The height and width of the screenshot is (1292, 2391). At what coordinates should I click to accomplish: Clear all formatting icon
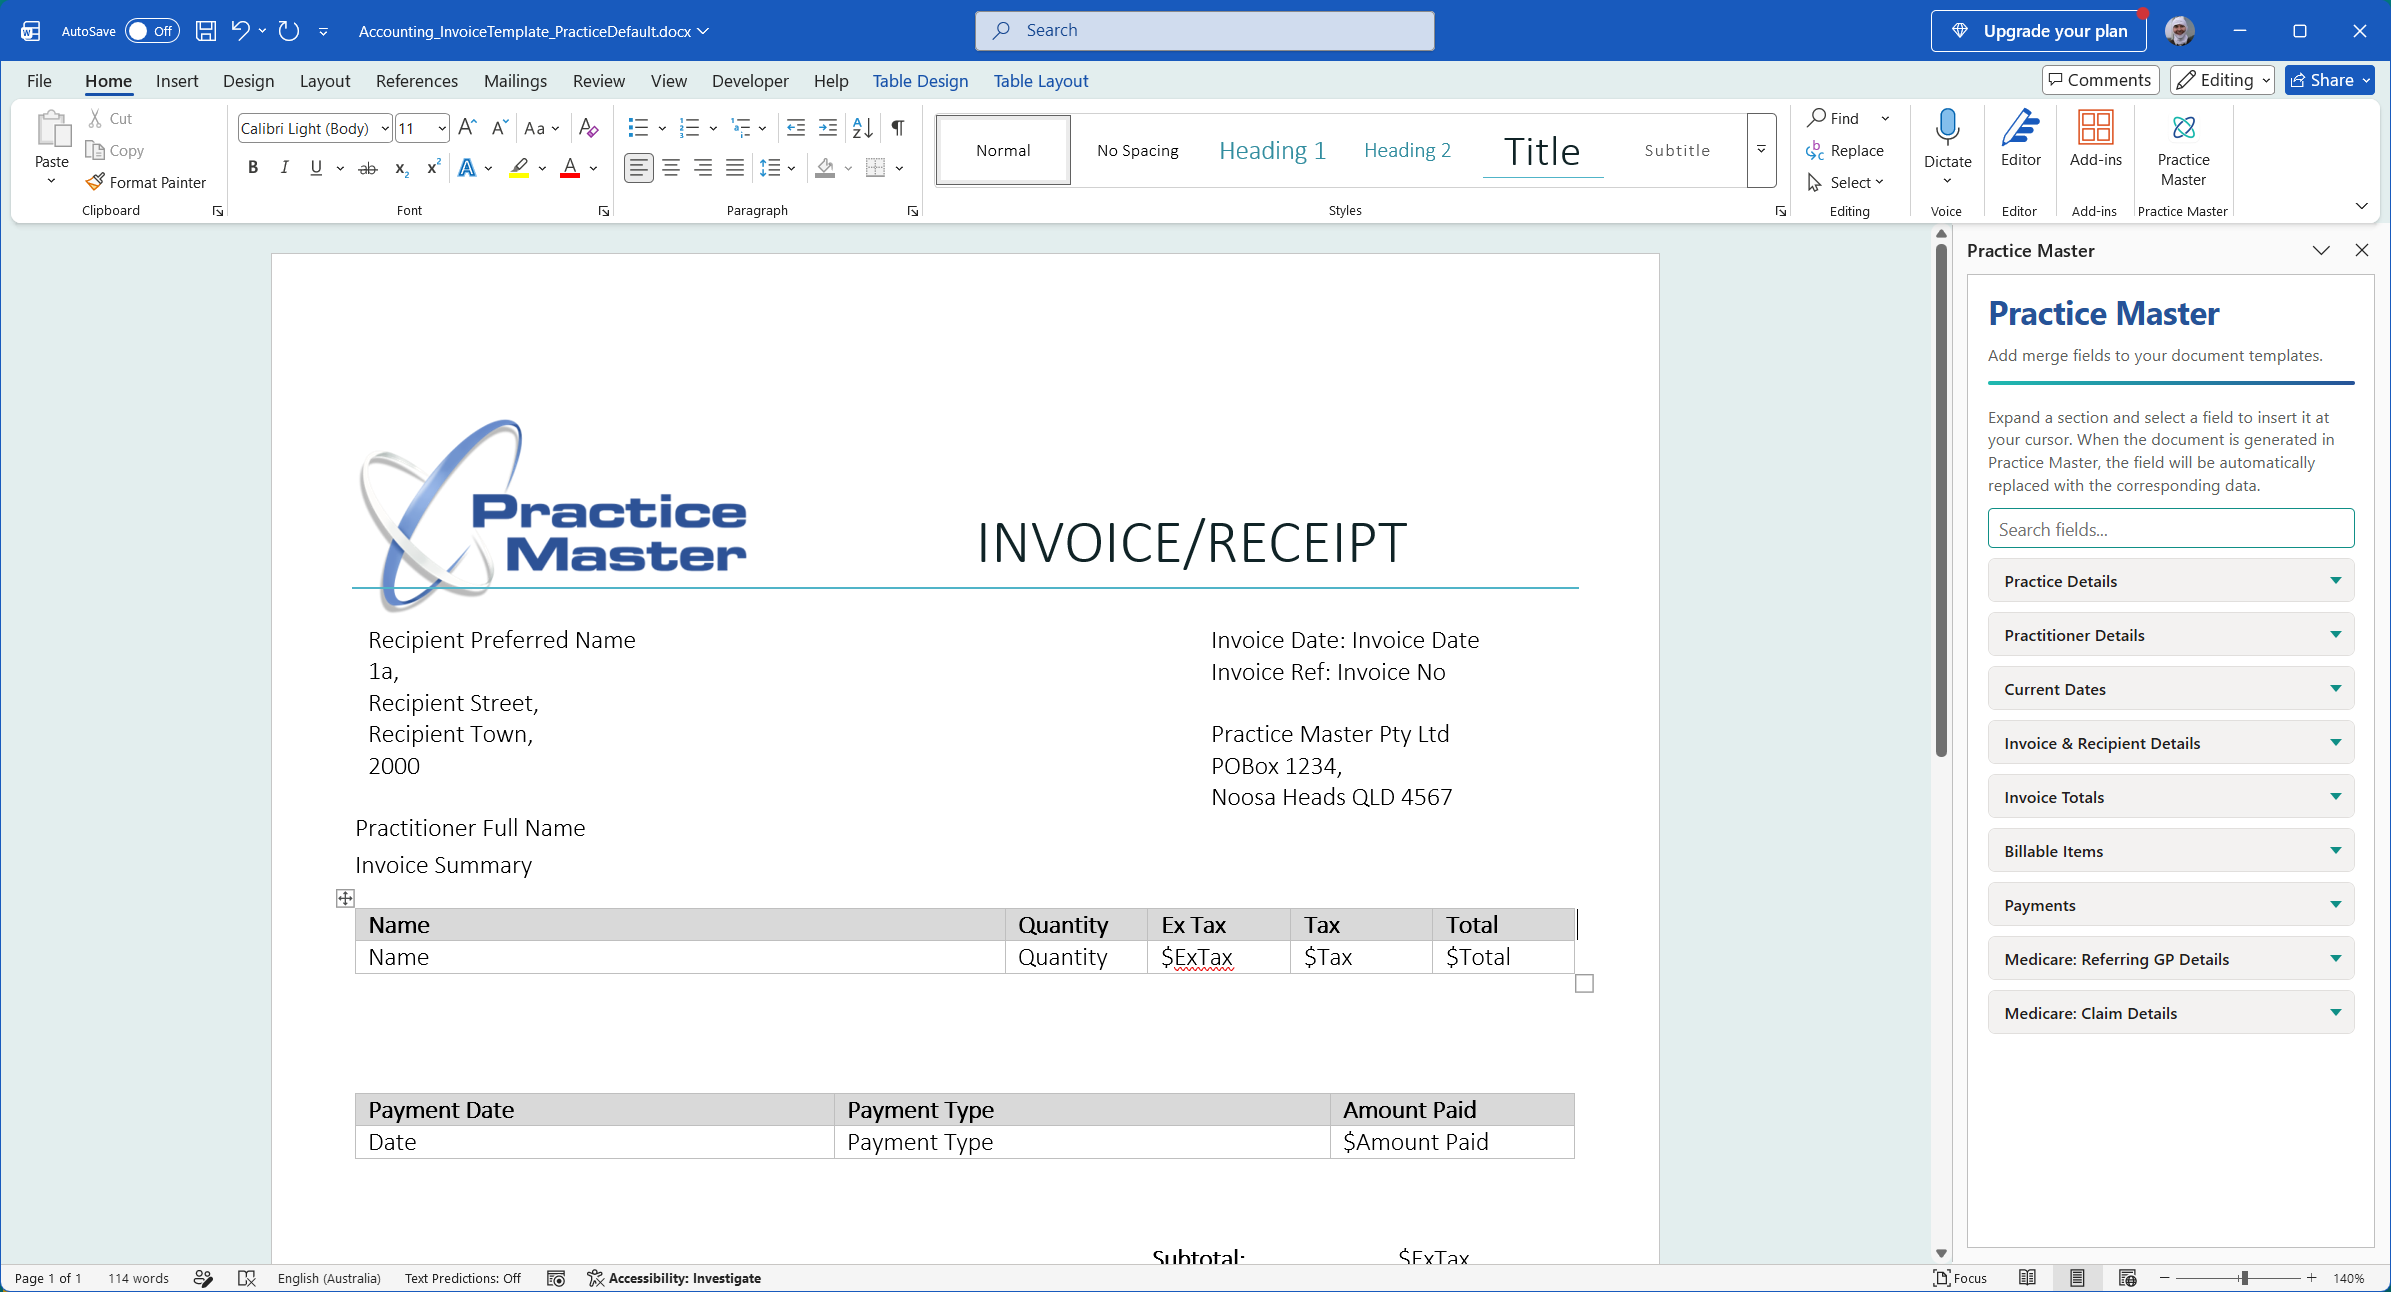(x=588, y=127)
